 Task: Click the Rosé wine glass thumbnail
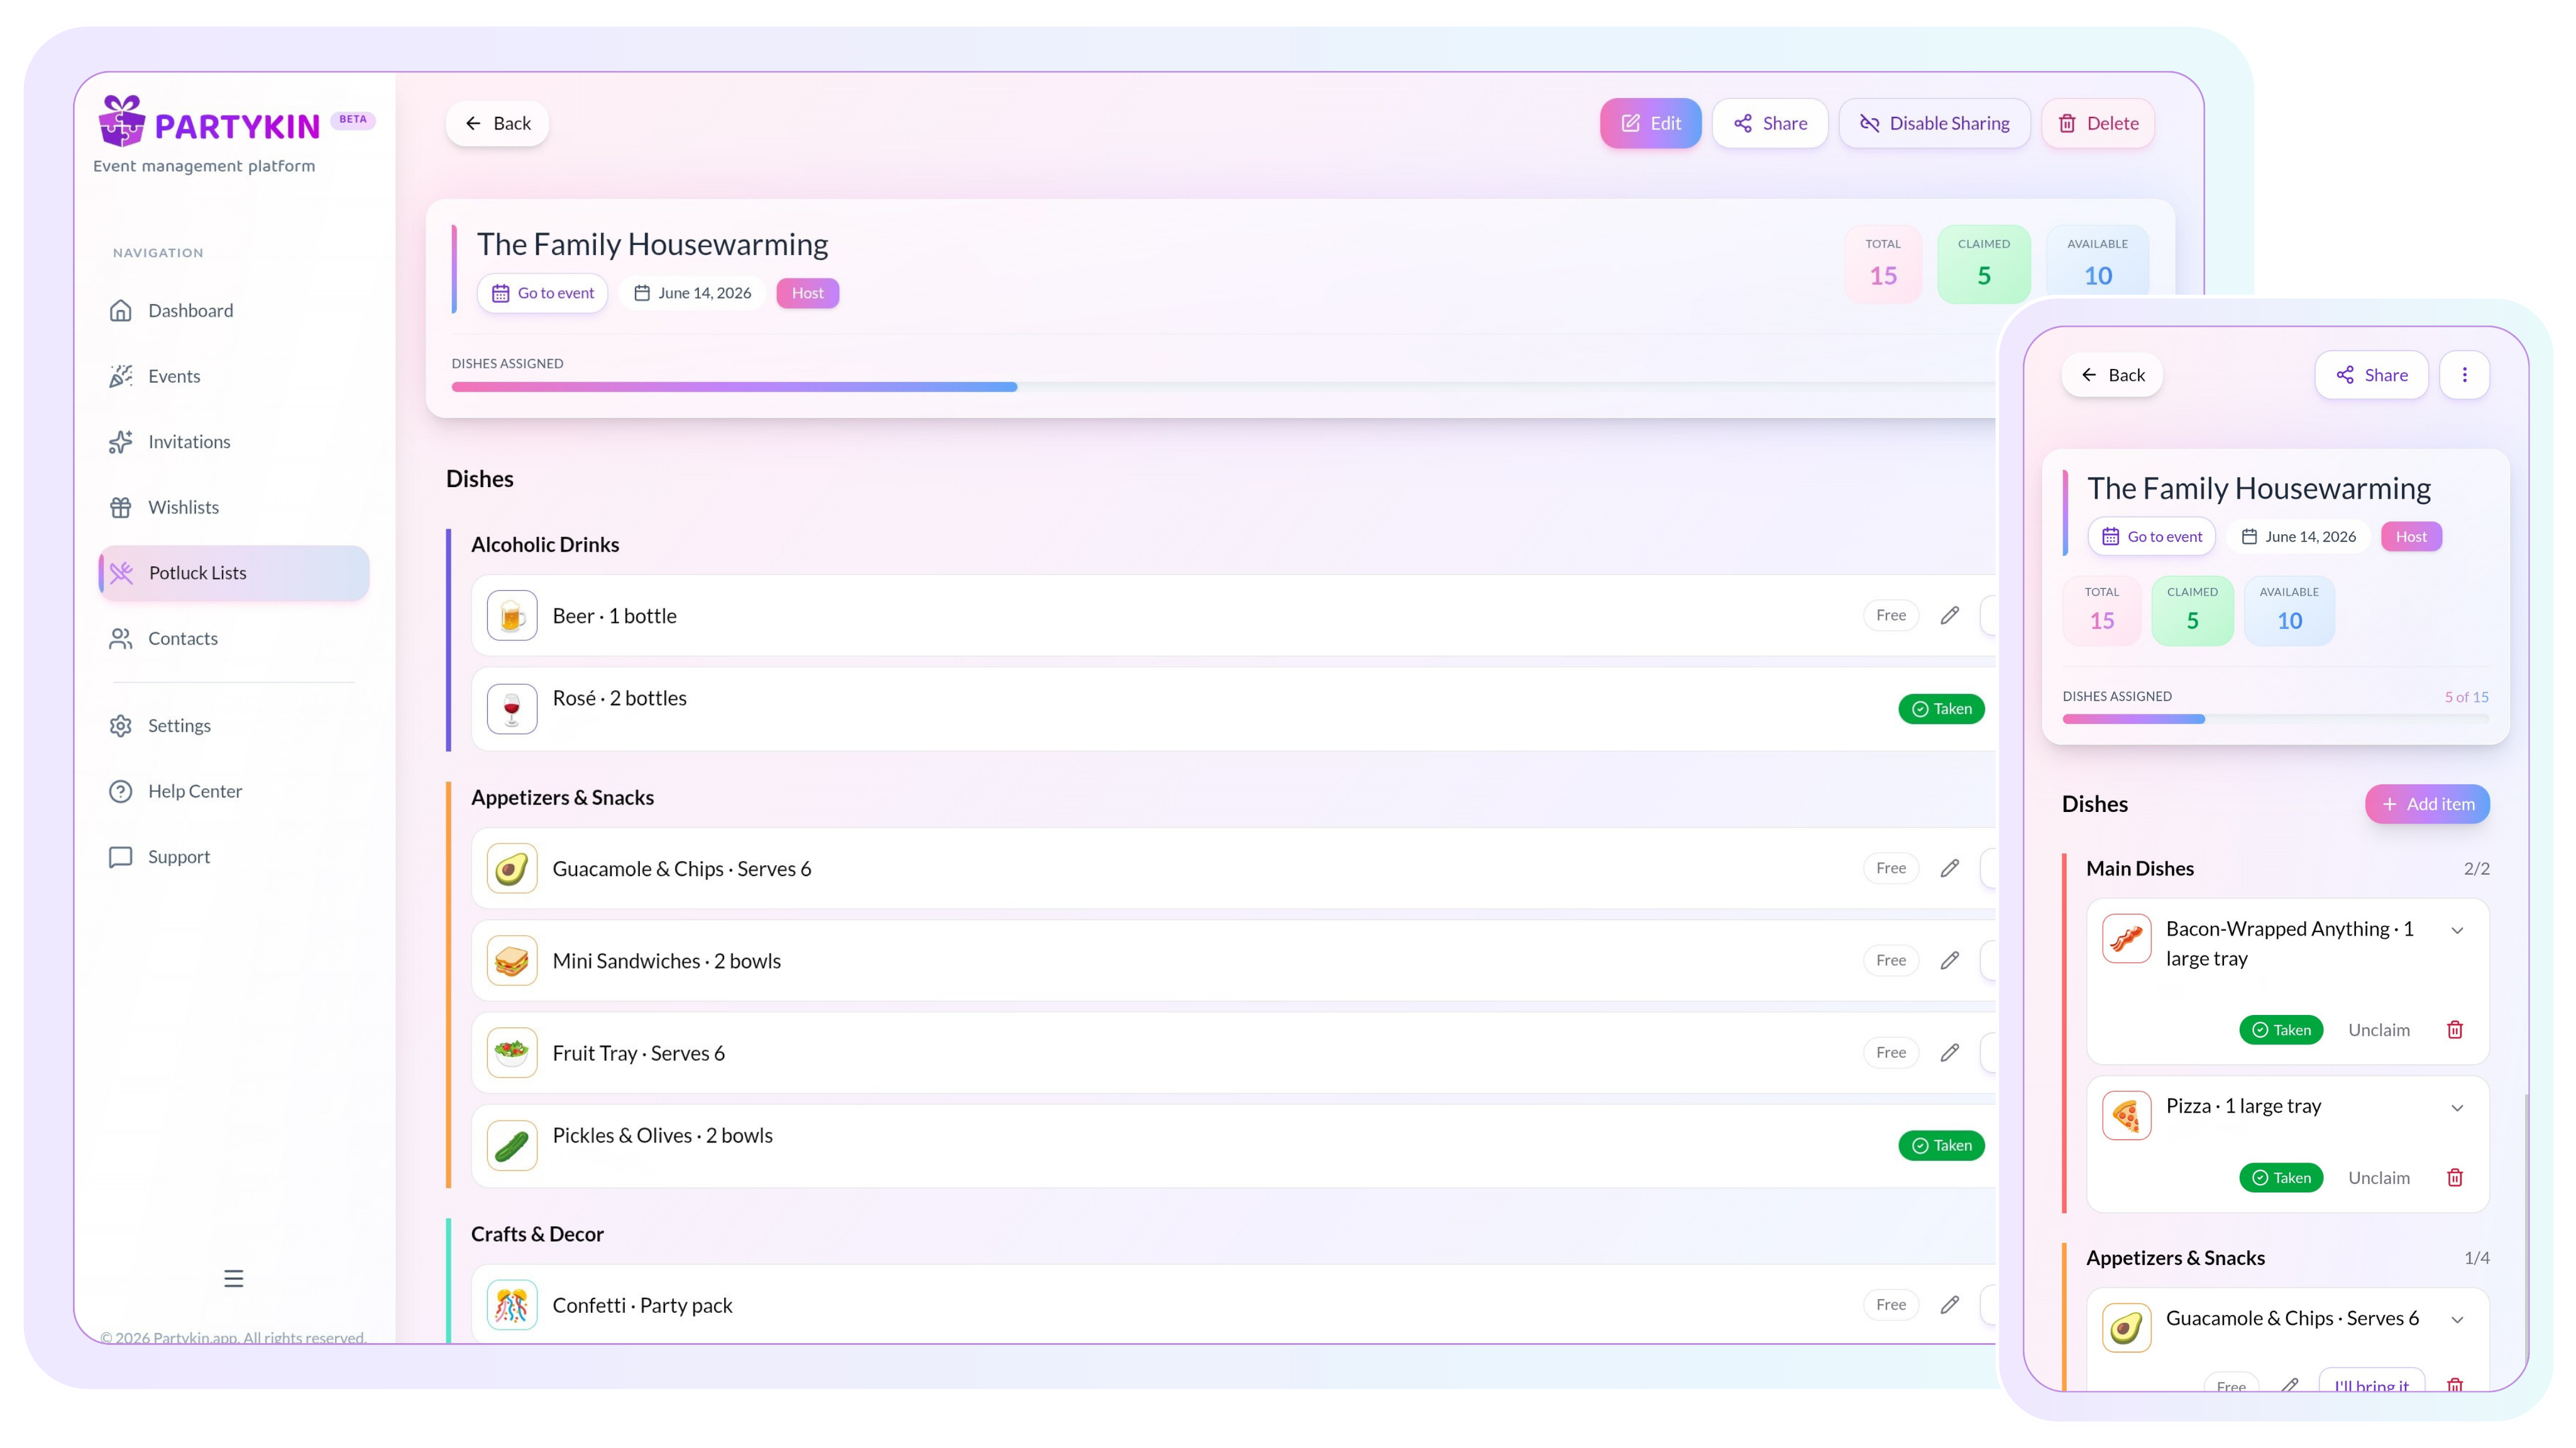[512, 709]
